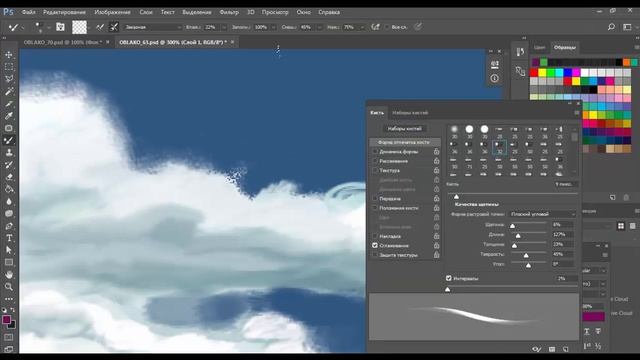Select the Clone Stamp tool
Screen dimensions: 640x360
pos(9,152)
